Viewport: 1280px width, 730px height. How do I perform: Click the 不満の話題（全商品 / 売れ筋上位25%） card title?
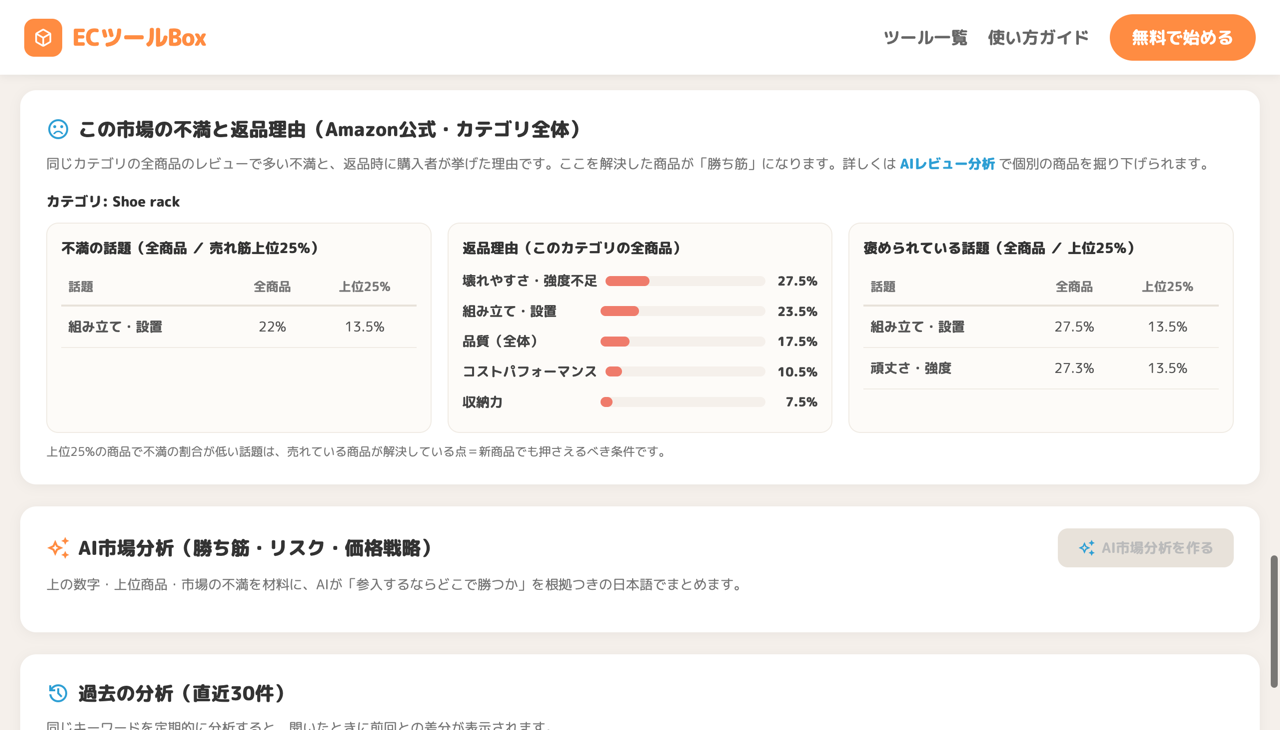[x=190, y=248]
